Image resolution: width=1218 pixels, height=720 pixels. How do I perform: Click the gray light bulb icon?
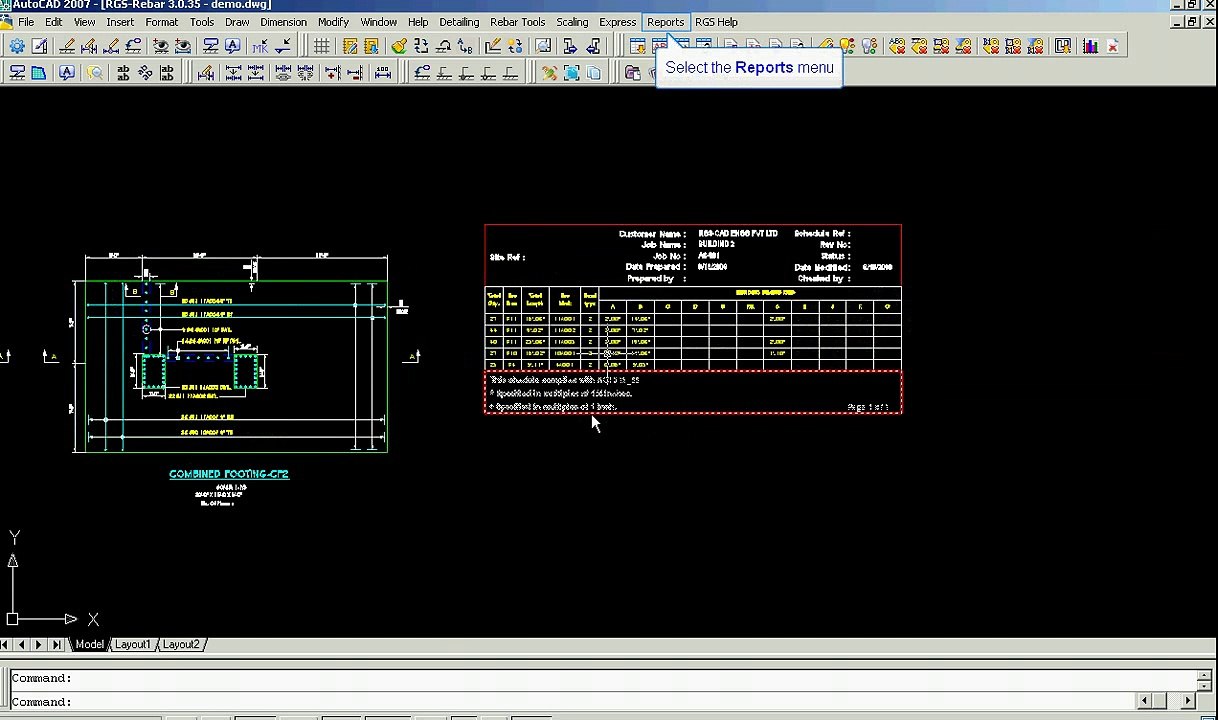(868, 46)
